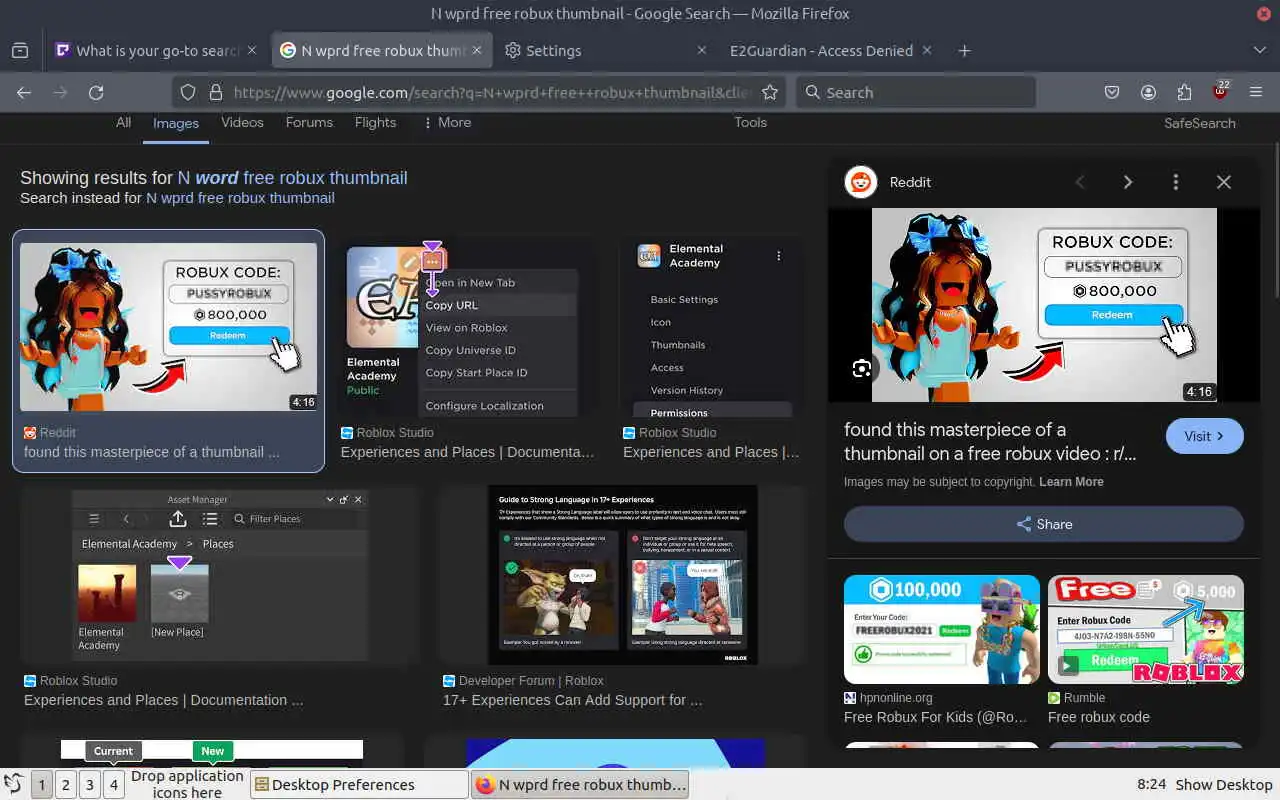1280x800 pixels.
Task: Save to Pocket icon in toolbar
Action: (x=1112, y=92)
